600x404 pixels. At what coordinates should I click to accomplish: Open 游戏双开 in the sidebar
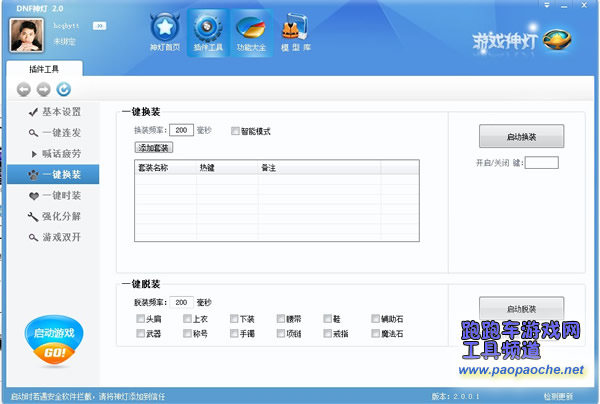tap(54, 237)
